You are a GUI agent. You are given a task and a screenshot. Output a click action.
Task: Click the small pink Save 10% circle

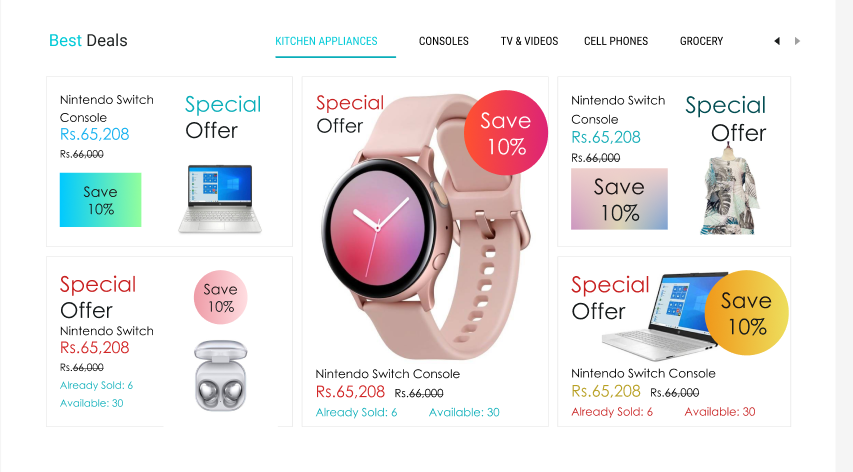tap(220, 297)
